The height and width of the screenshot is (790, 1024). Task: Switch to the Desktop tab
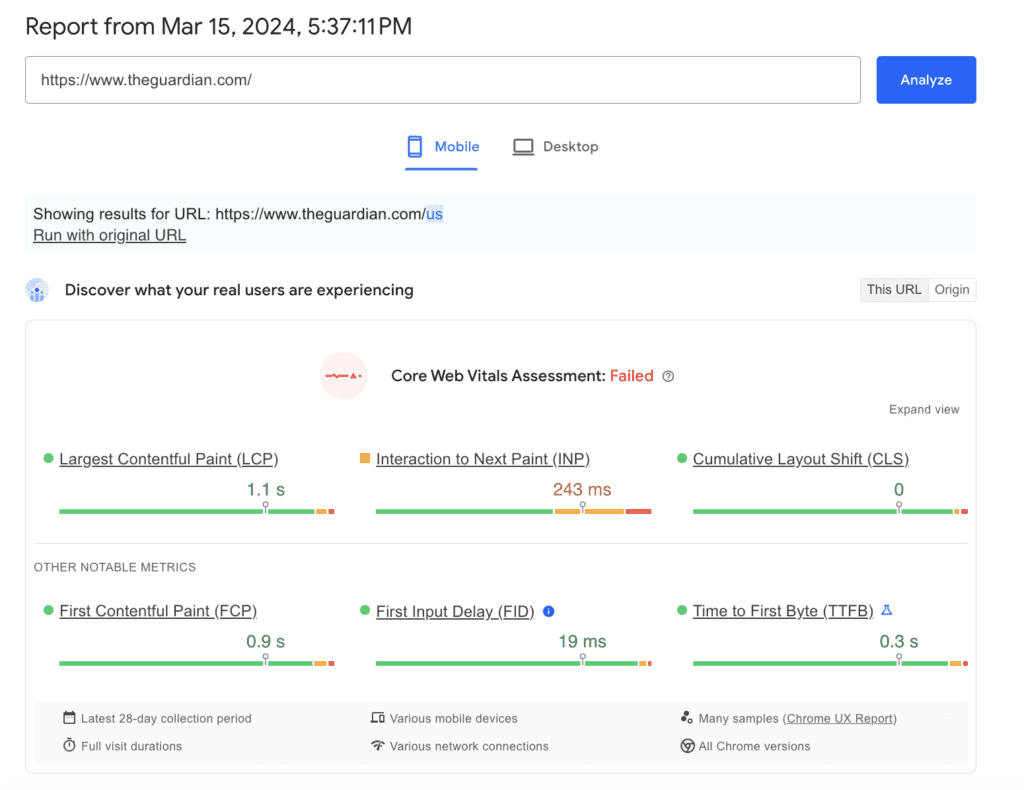[x=555, y=147]
